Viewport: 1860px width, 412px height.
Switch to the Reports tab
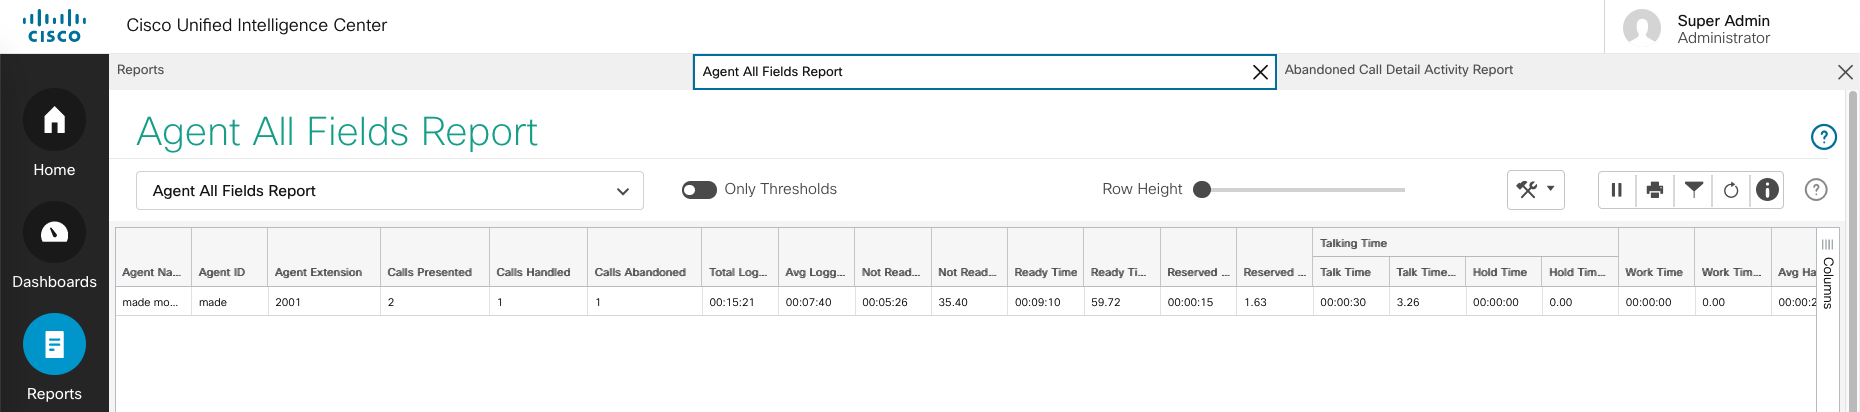tap(141, 70)
